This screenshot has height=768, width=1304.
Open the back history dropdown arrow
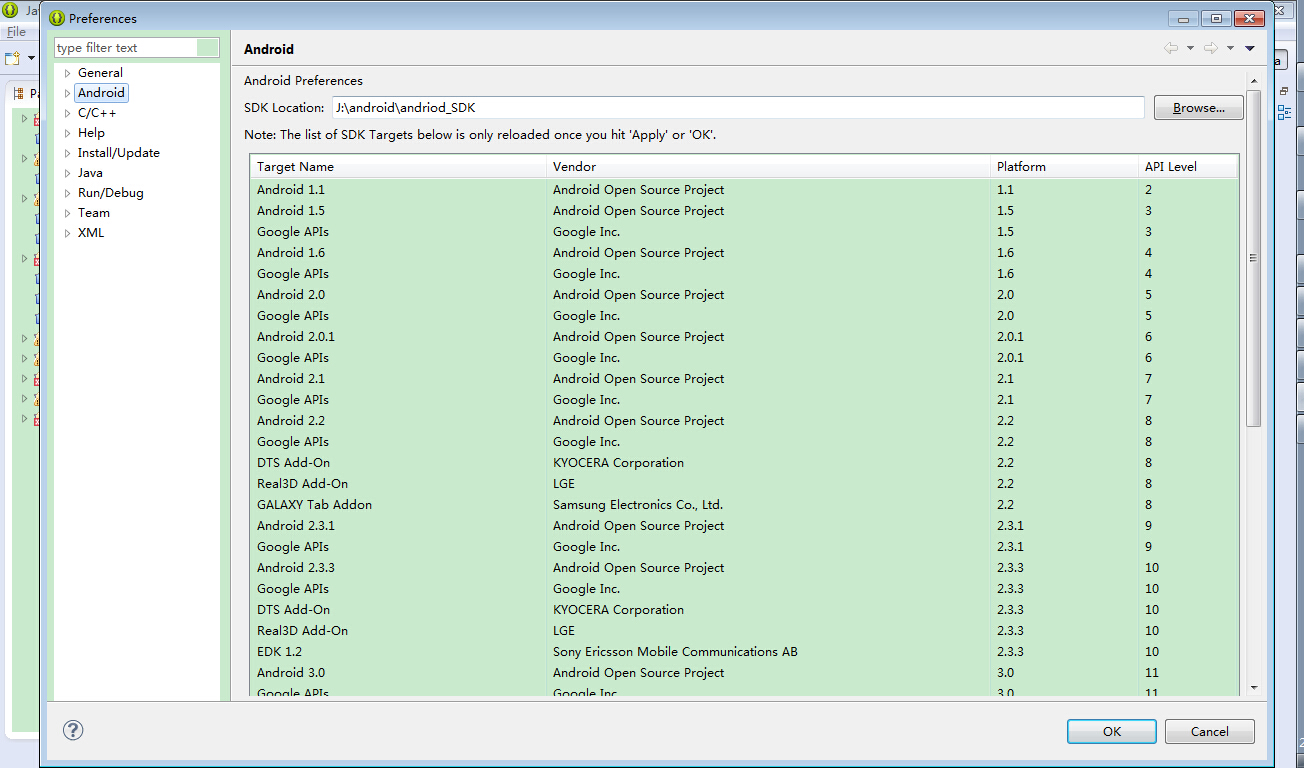[1190, 48]
